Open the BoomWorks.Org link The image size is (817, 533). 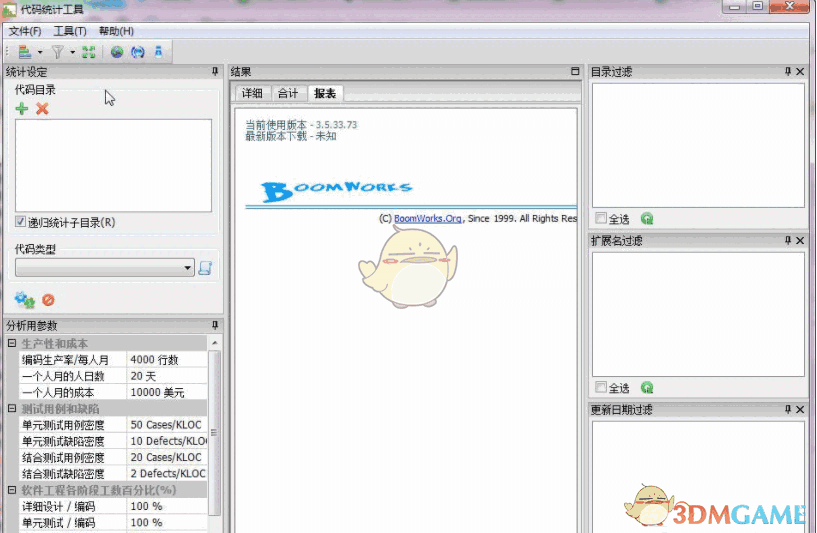pos(427,218)
